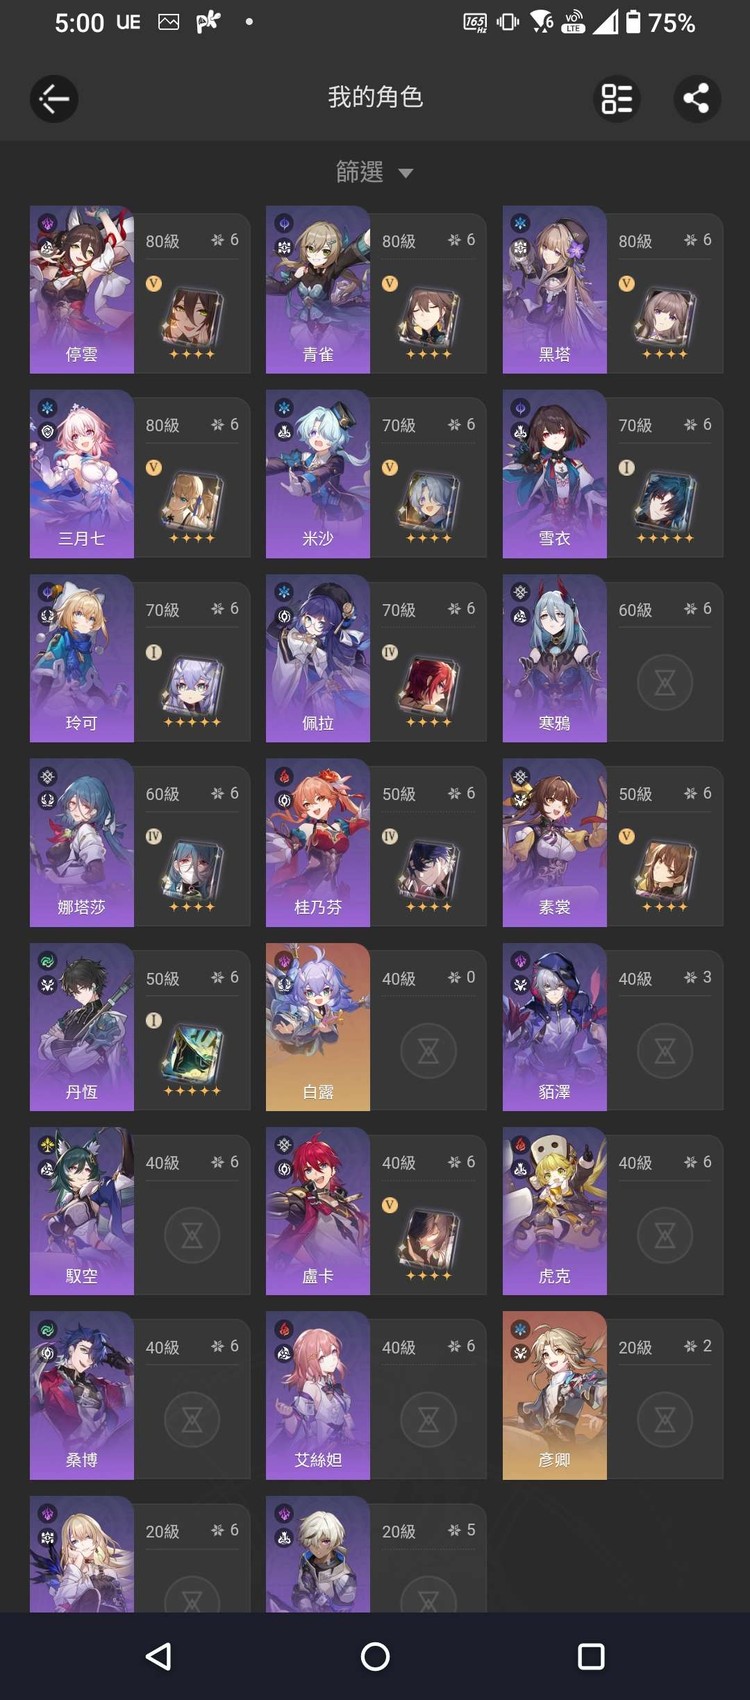
Task: Switch layout with list view icon
Action: (x=617, y=98)
